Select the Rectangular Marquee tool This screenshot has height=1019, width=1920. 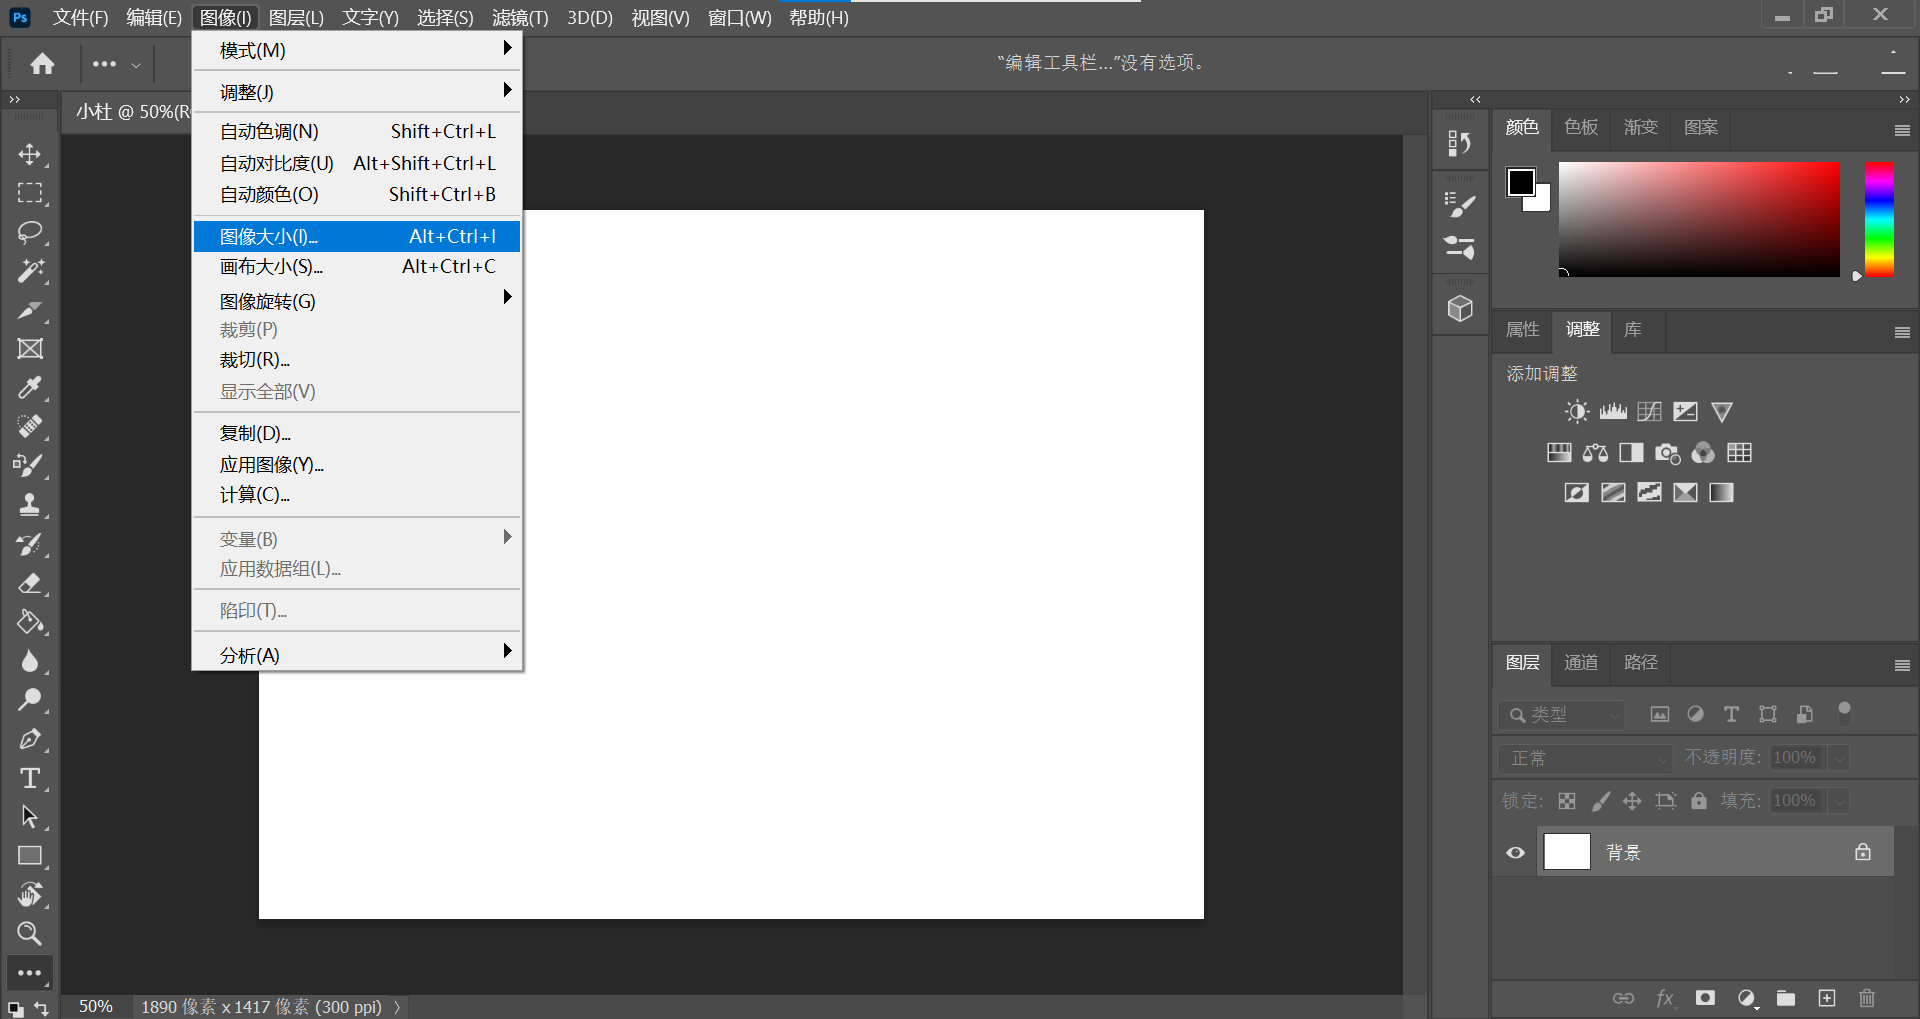[x=30, y=193]
